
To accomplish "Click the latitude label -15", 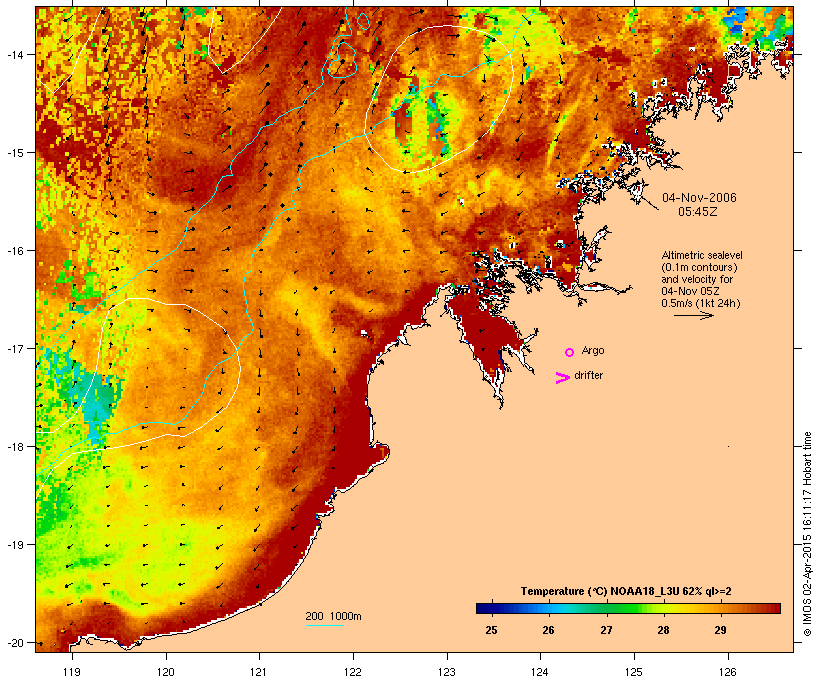I will coord(14,152).
